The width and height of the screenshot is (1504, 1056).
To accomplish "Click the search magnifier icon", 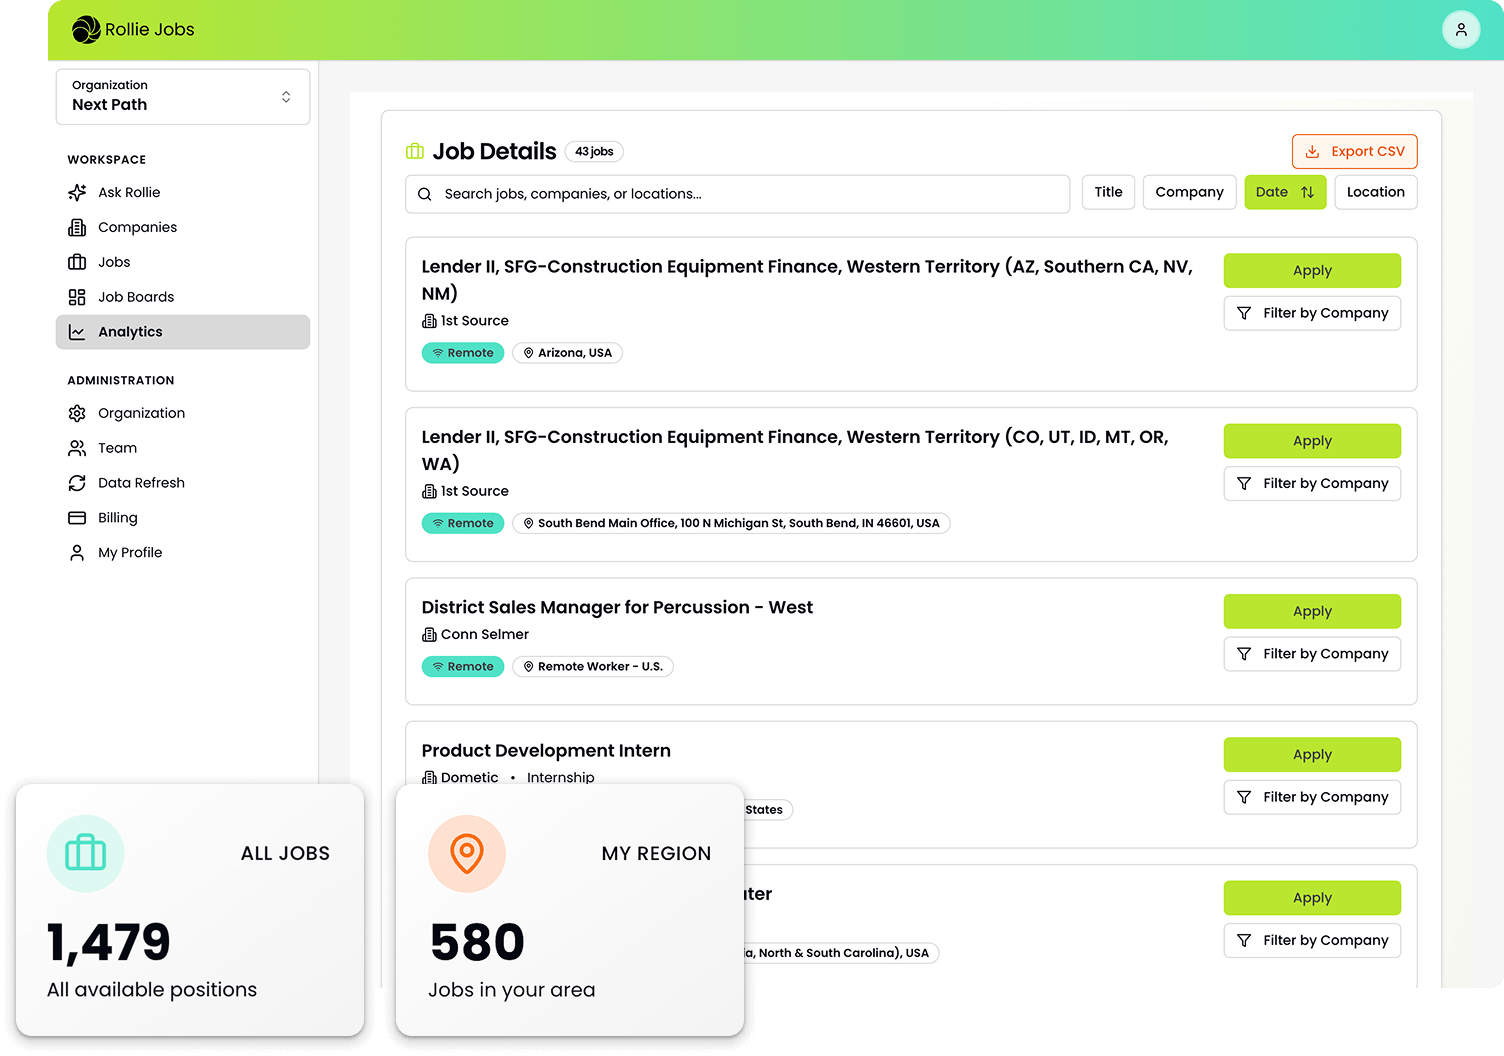I will 425,193.
